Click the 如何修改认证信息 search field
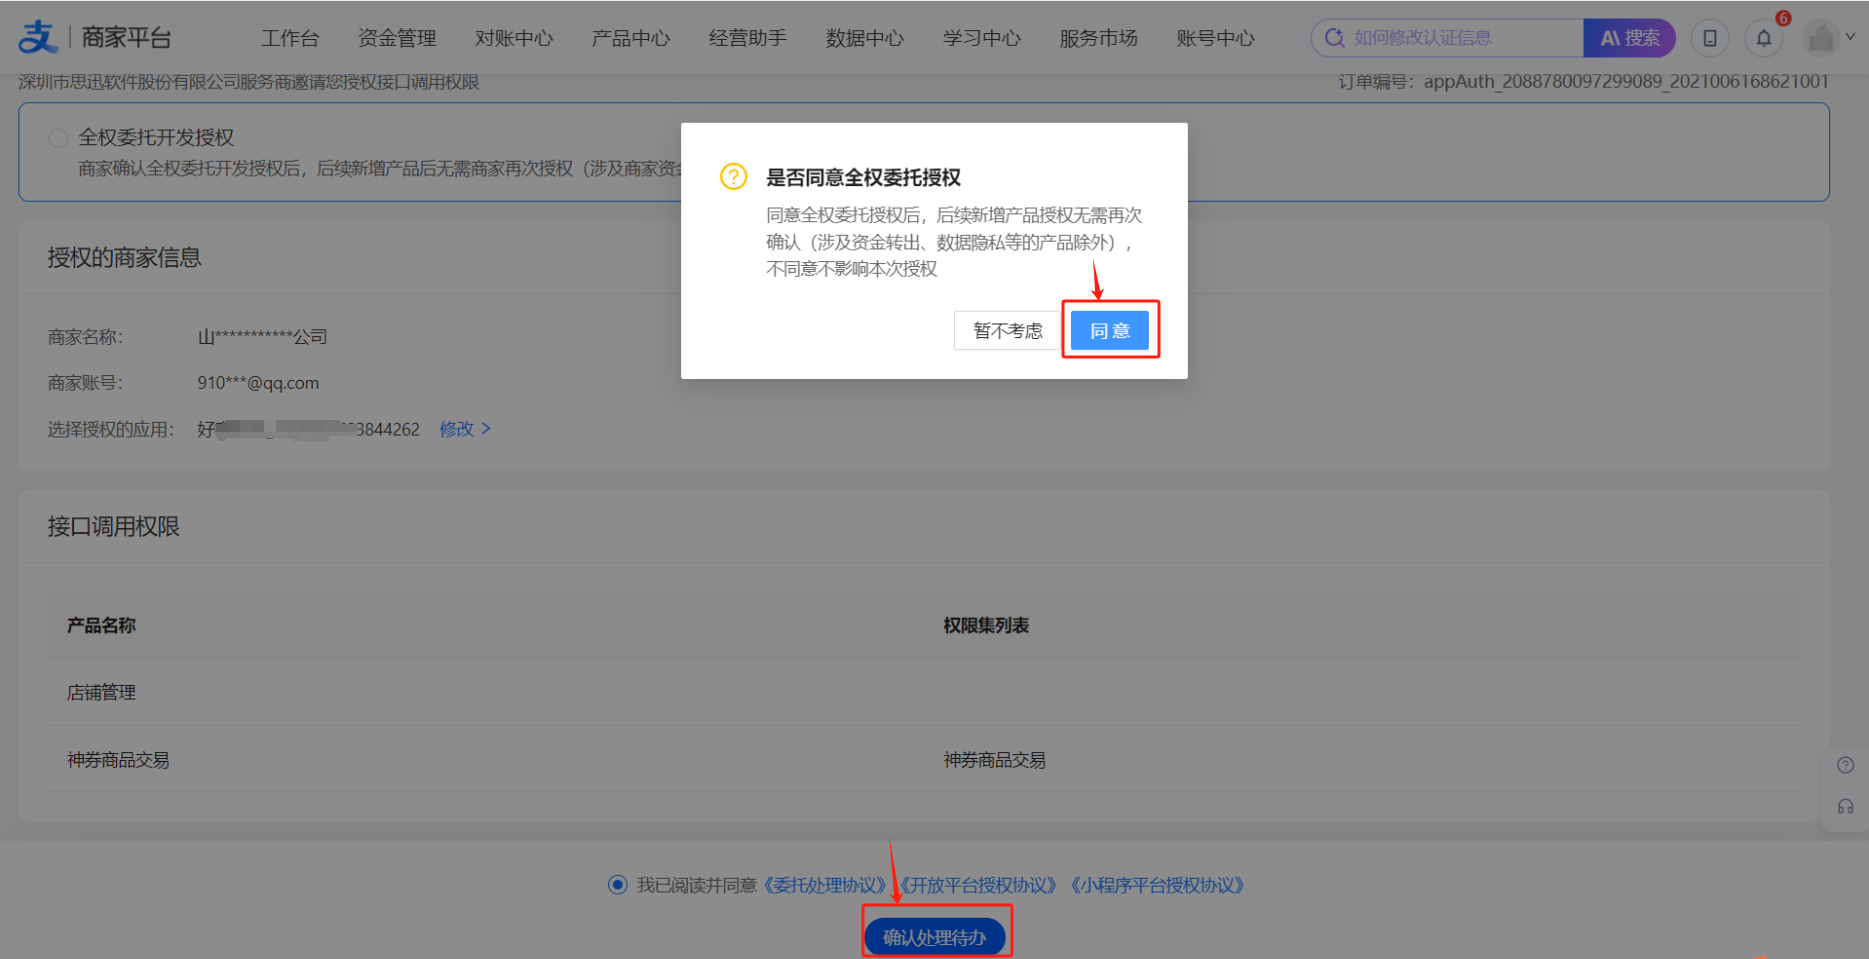Viewport: 1869px width, 959px height. click(x=1447, y=38)
